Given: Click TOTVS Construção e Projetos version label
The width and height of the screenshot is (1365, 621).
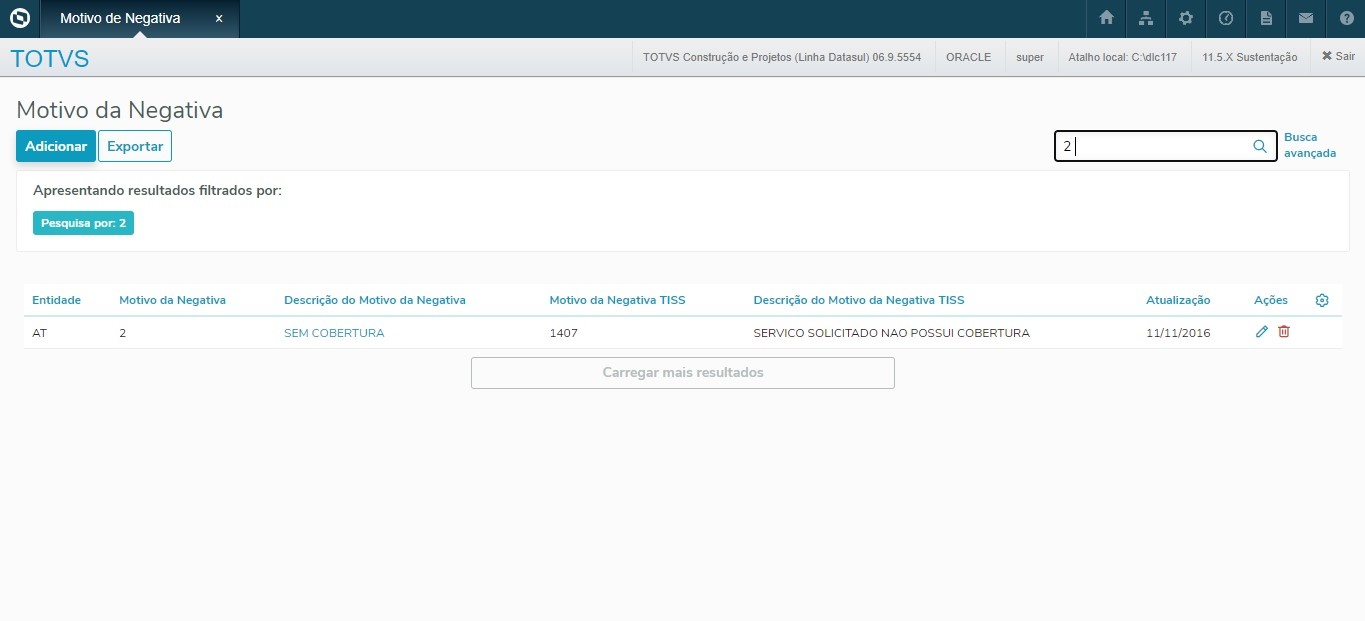Looking at the screenshot, I should (782, 57).
